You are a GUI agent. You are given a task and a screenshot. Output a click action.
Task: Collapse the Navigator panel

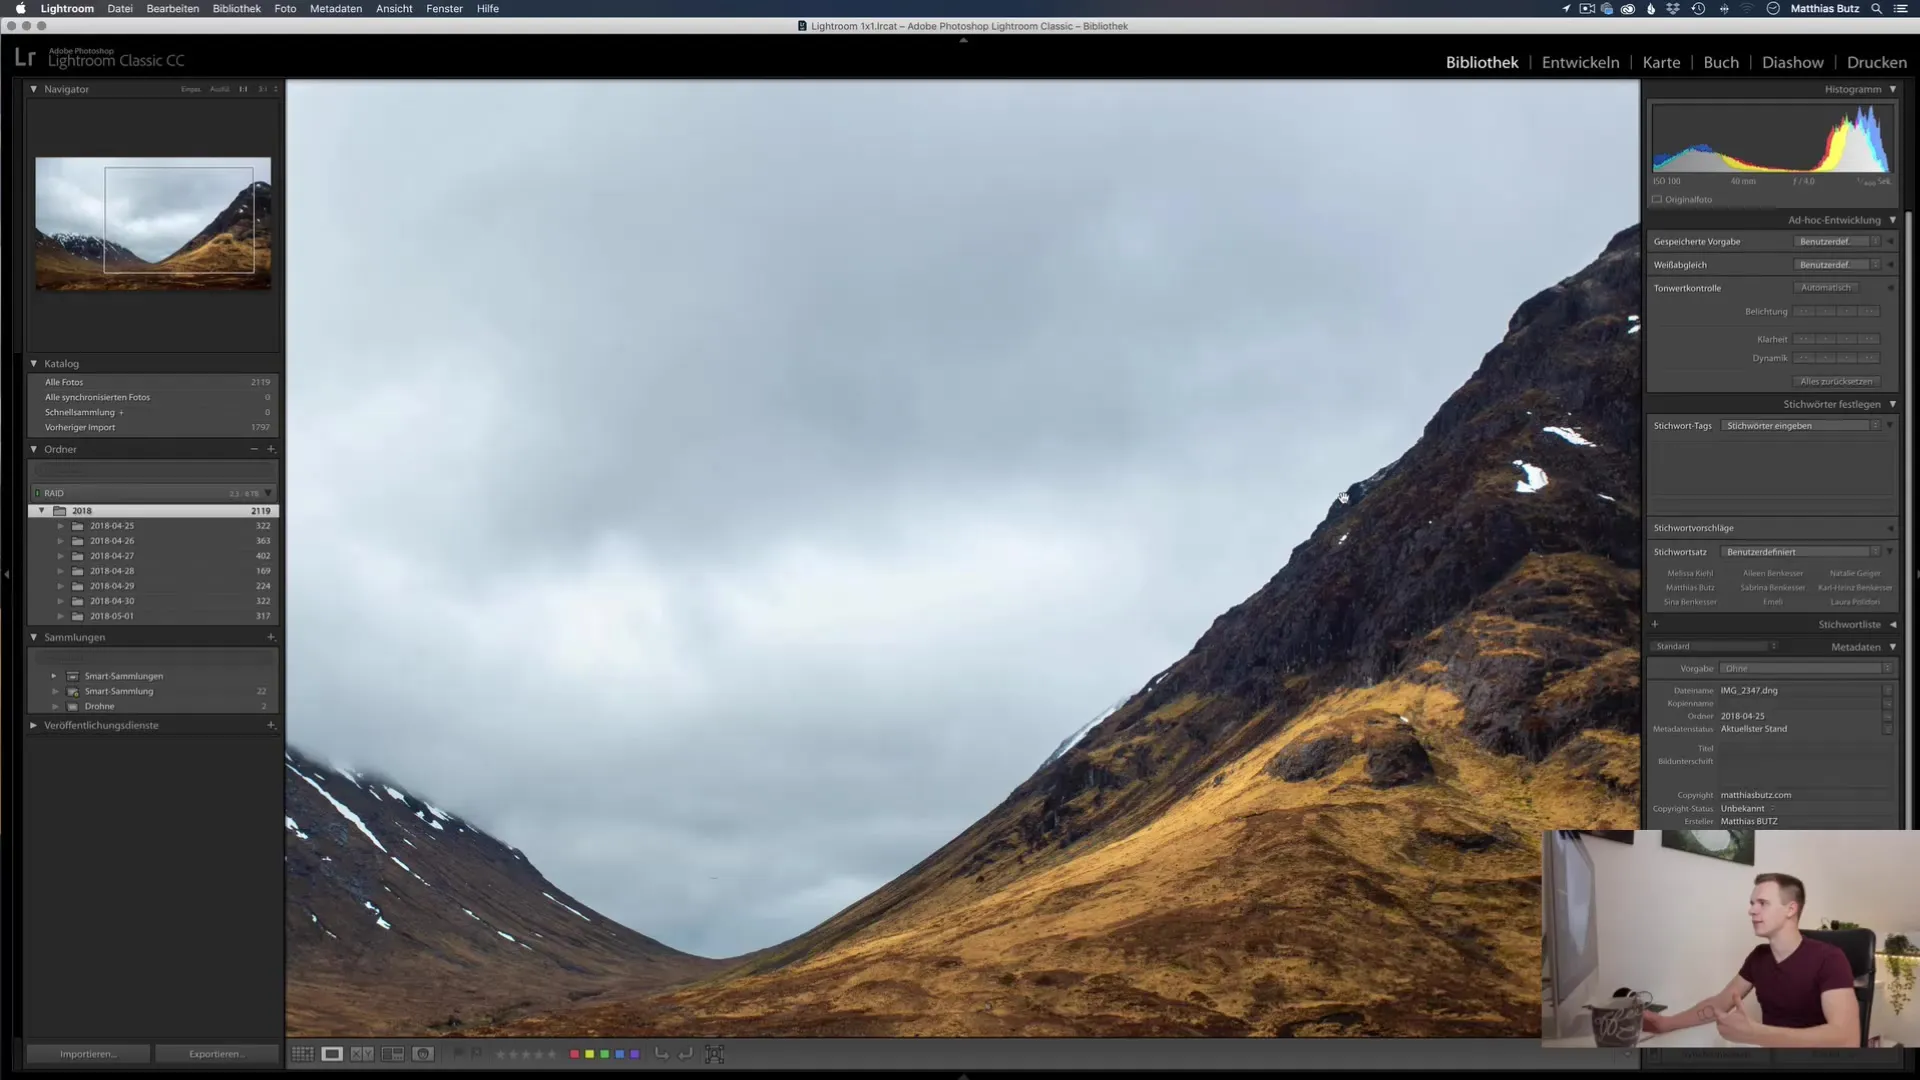[33, 89]
